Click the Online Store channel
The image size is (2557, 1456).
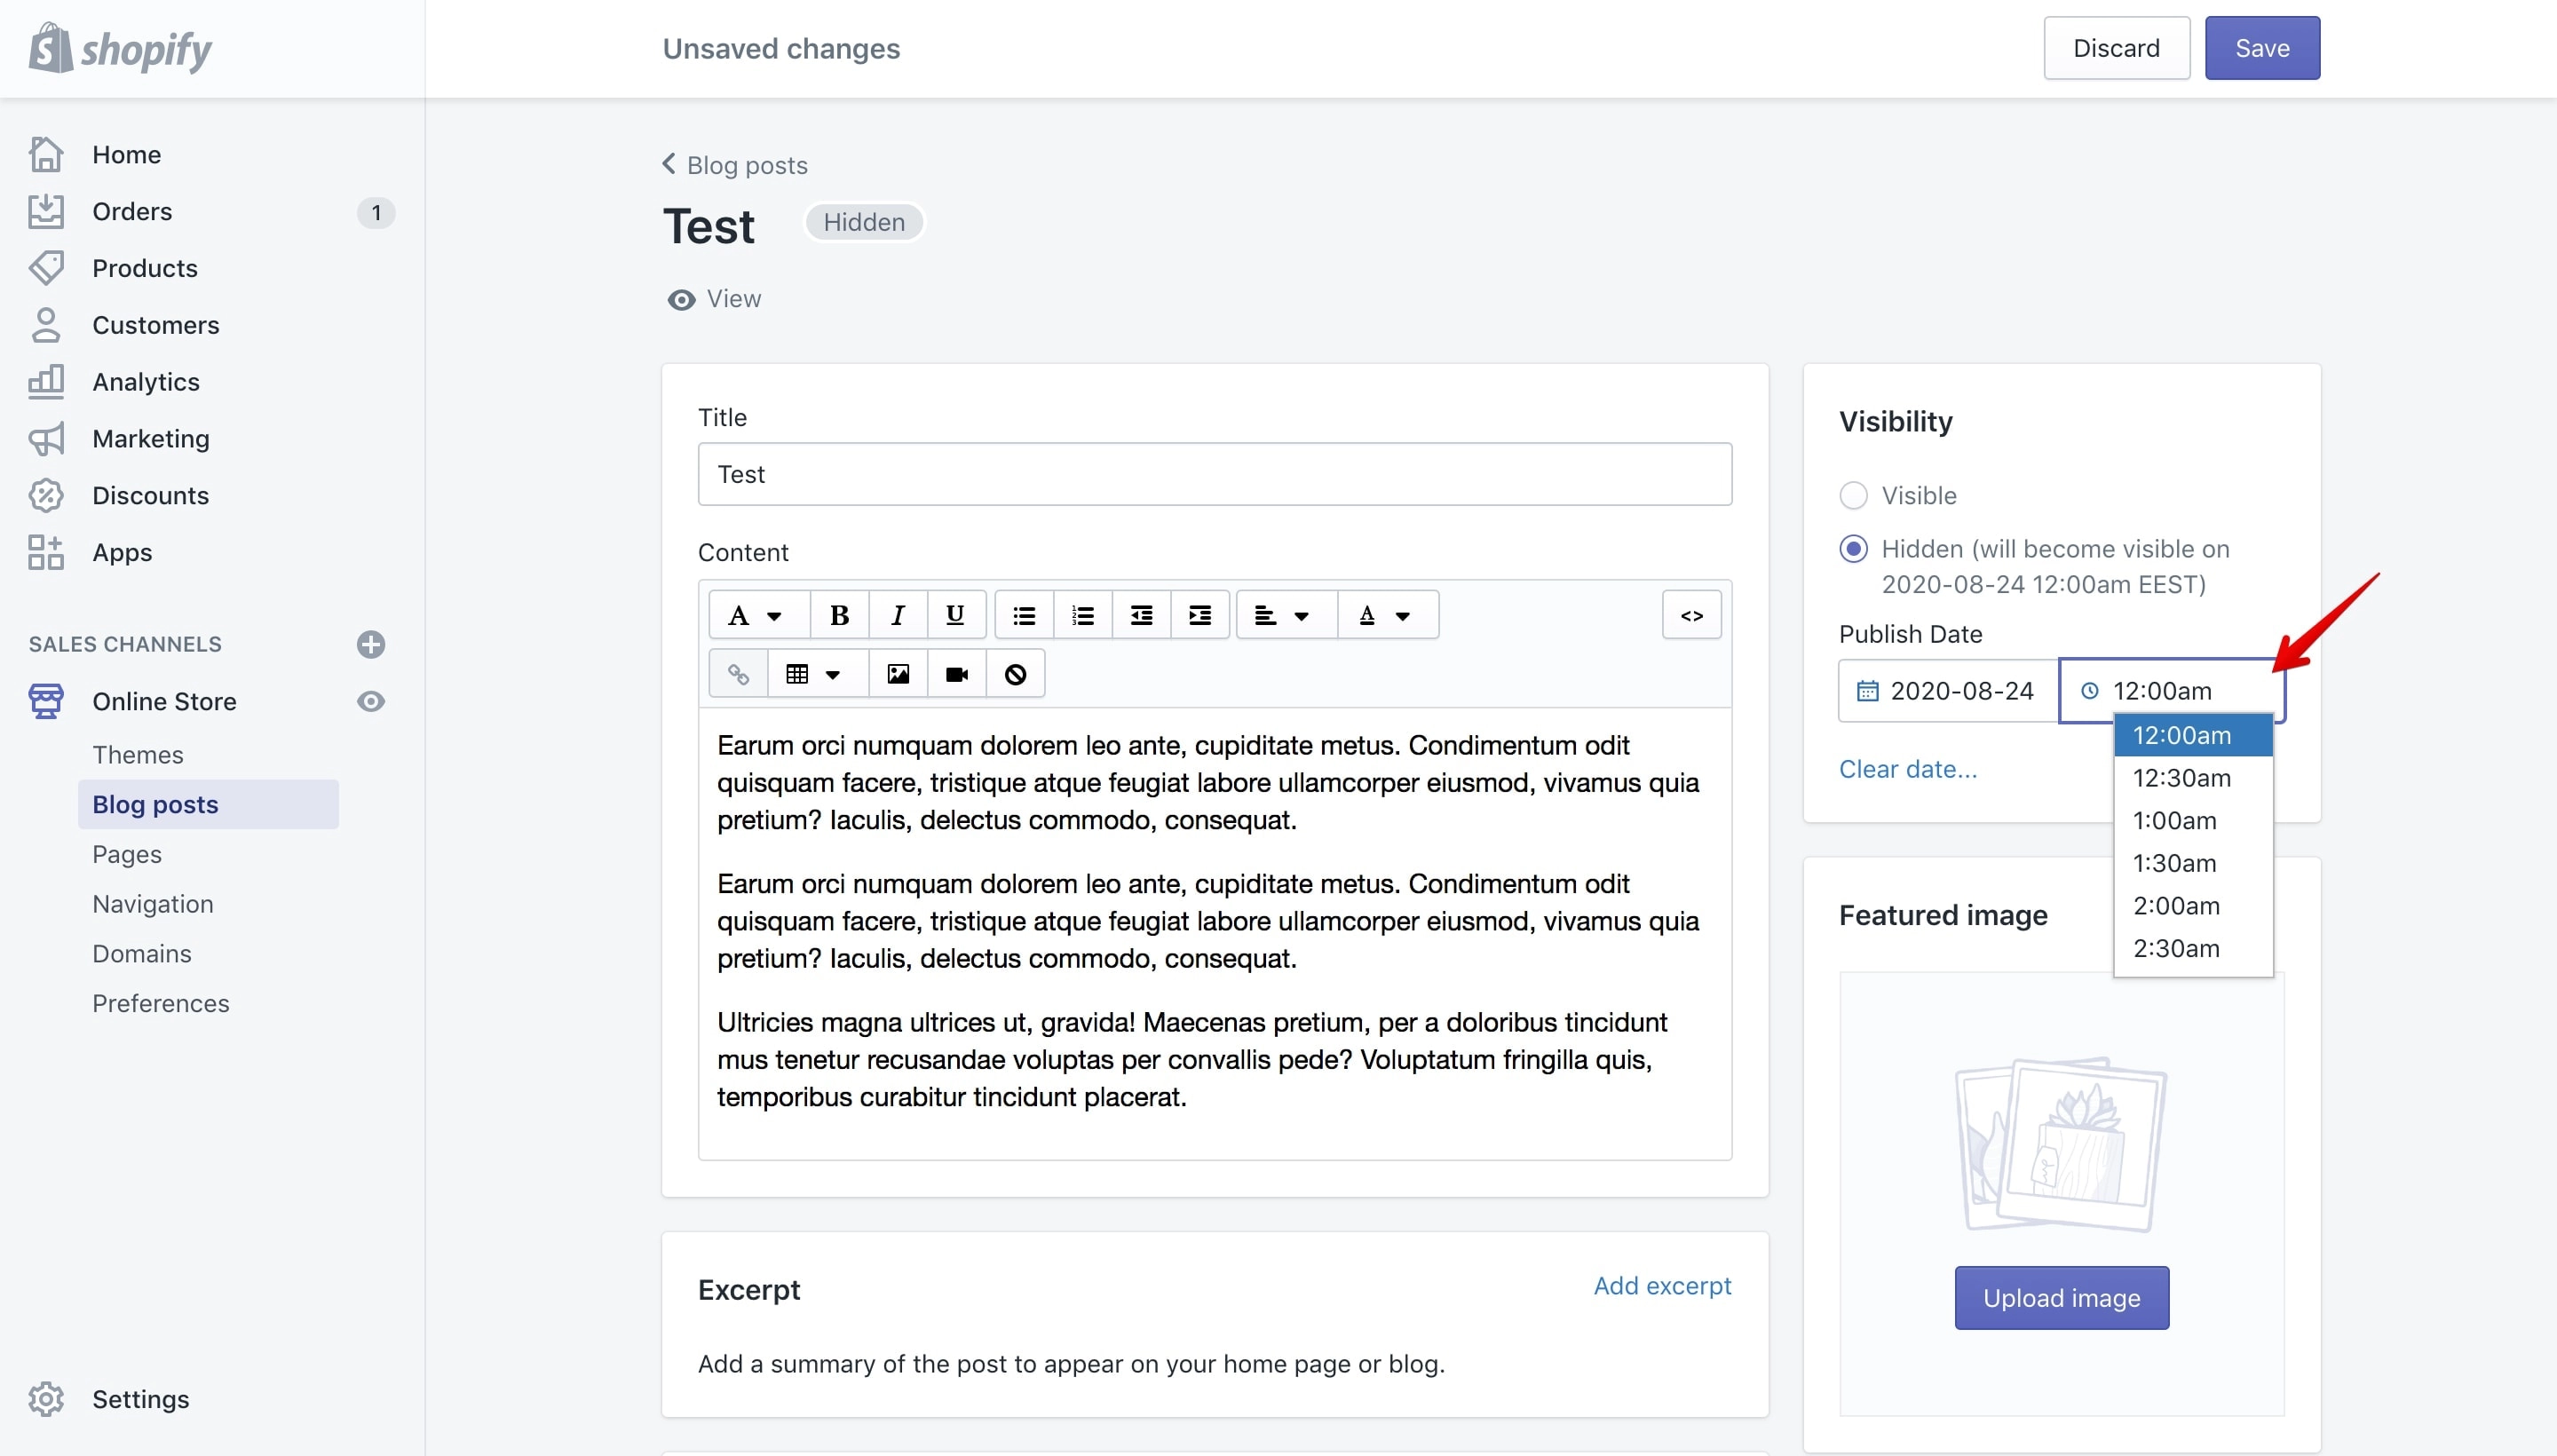point(164,701)
